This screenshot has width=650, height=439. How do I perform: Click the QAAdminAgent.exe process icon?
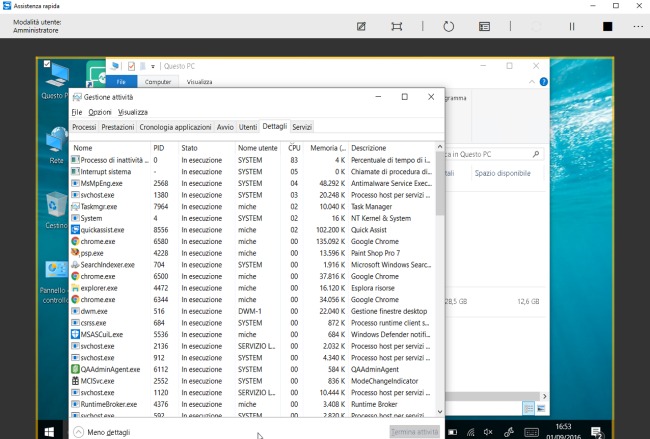75,369
